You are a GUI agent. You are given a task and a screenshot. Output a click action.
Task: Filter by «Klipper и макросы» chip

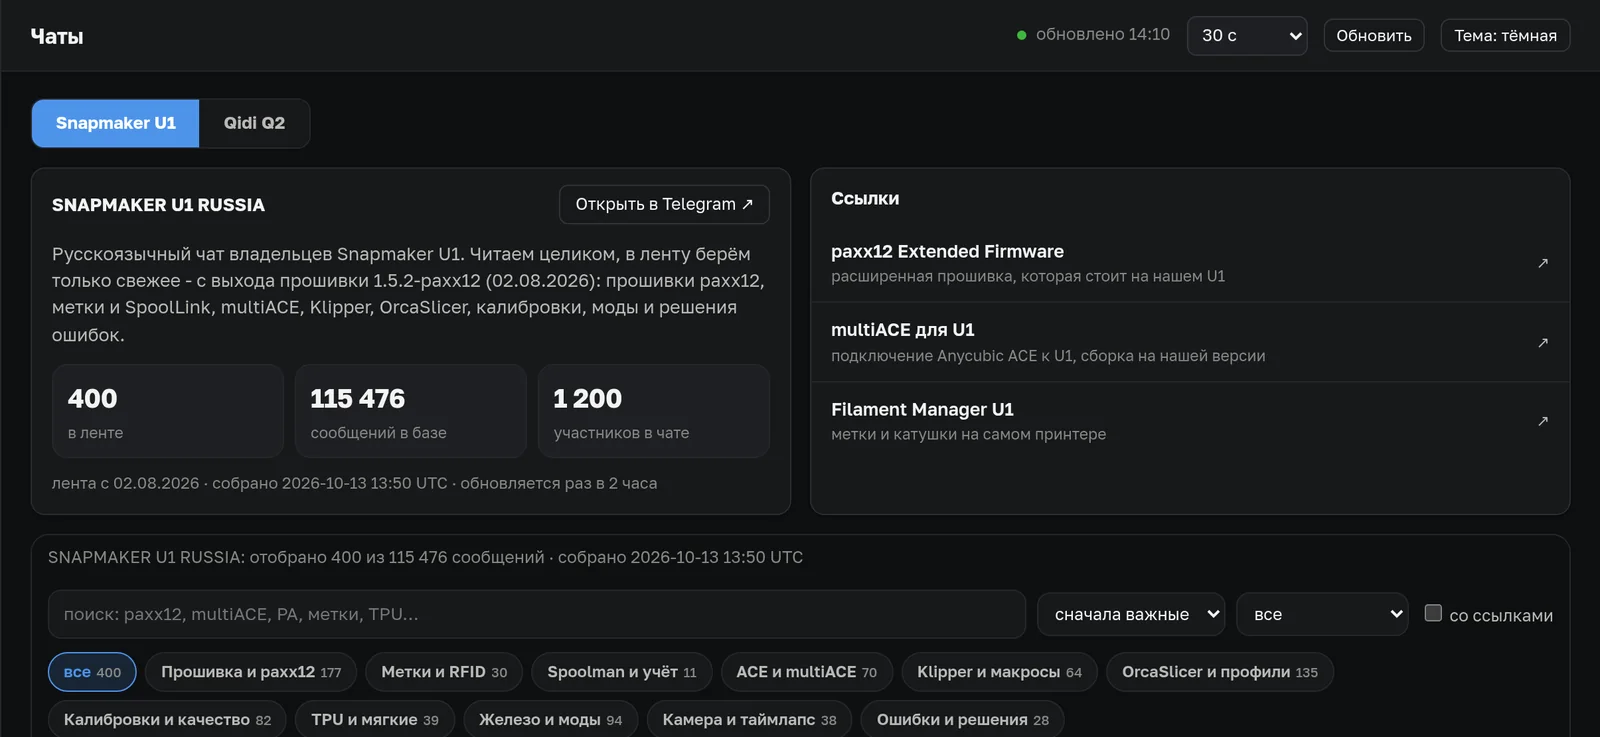click(999, 672)
